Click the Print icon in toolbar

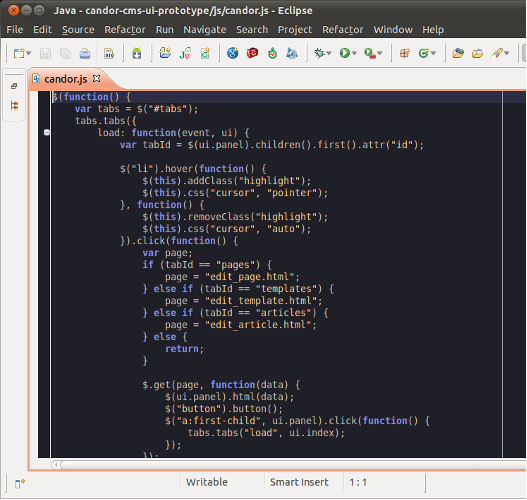pos(85,53)
